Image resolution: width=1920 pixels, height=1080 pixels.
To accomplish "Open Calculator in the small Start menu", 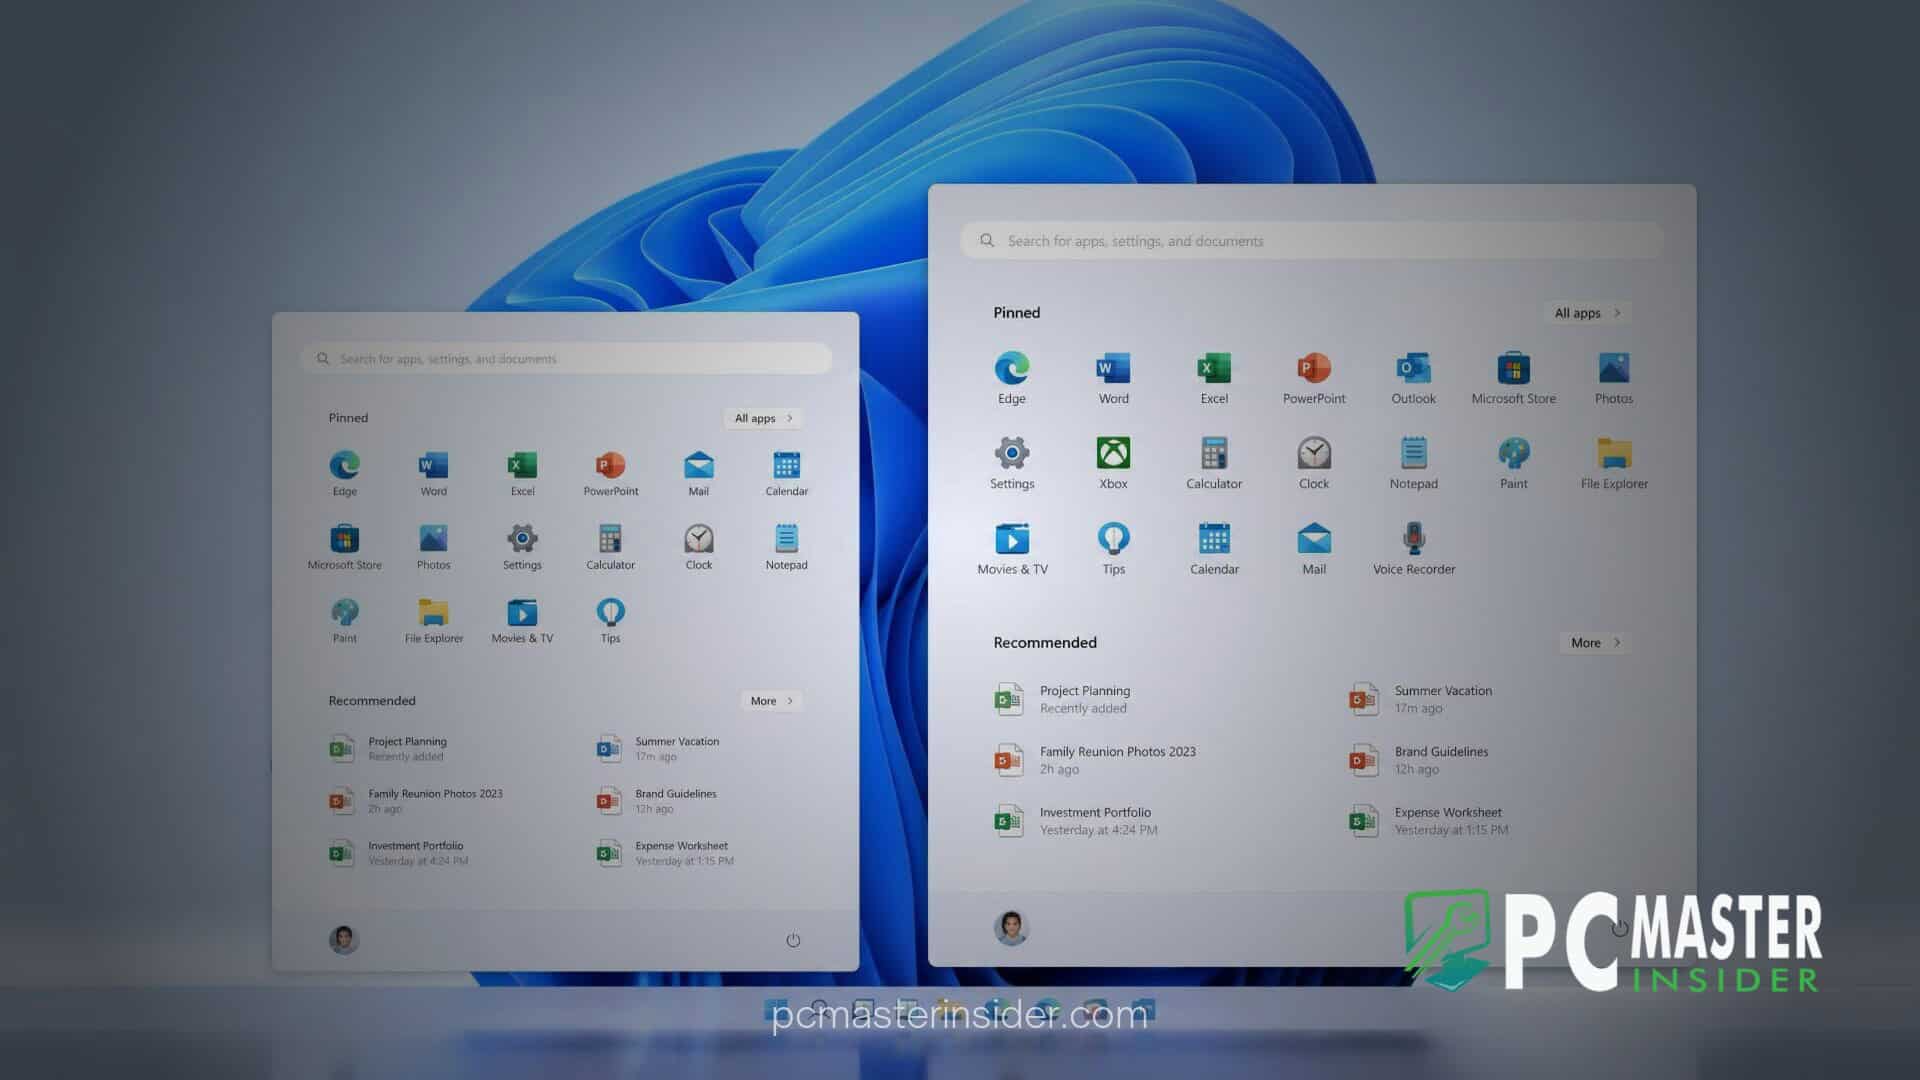I will click(x=610, y=547).
